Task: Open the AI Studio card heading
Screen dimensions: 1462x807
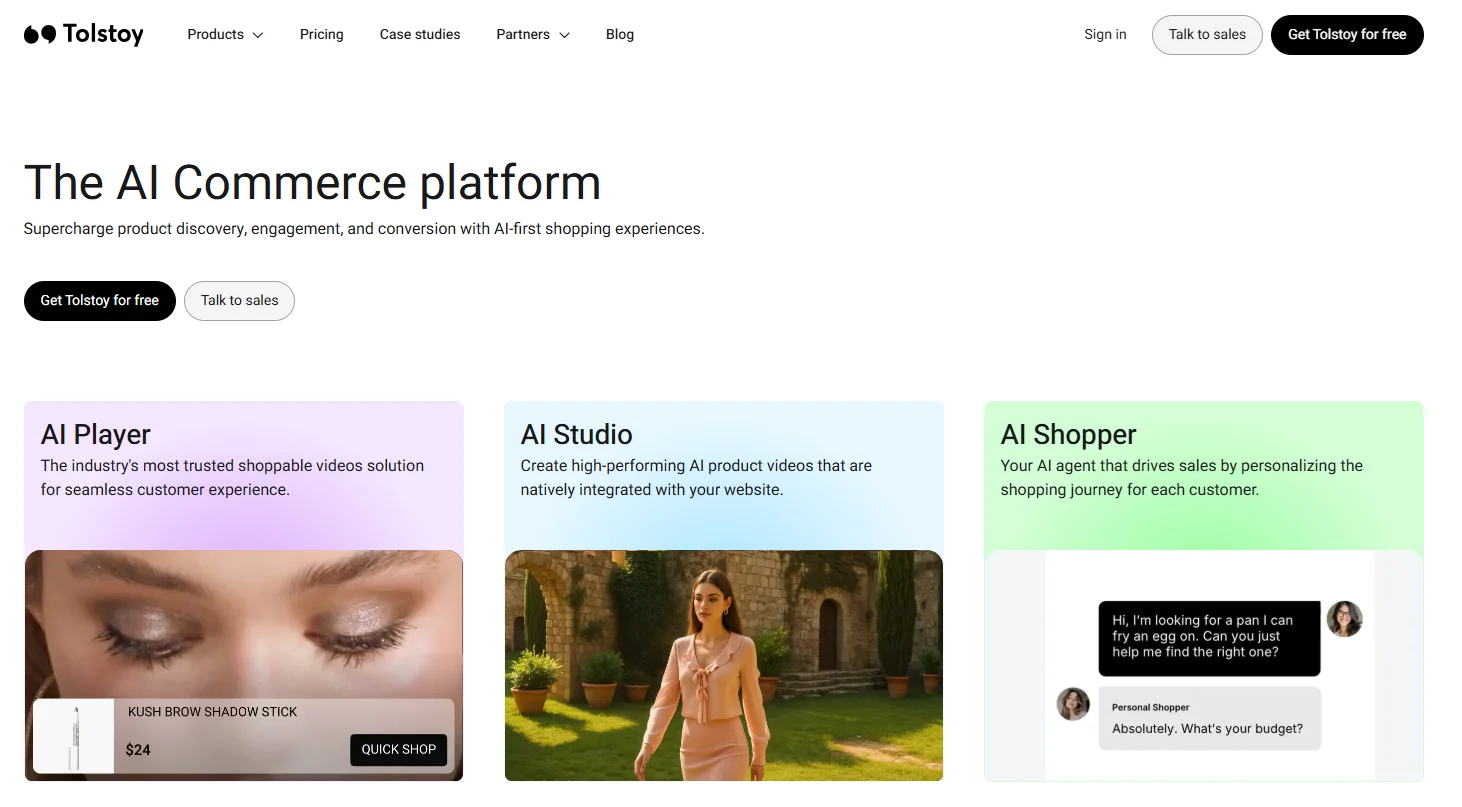Action: pos(576,434)
